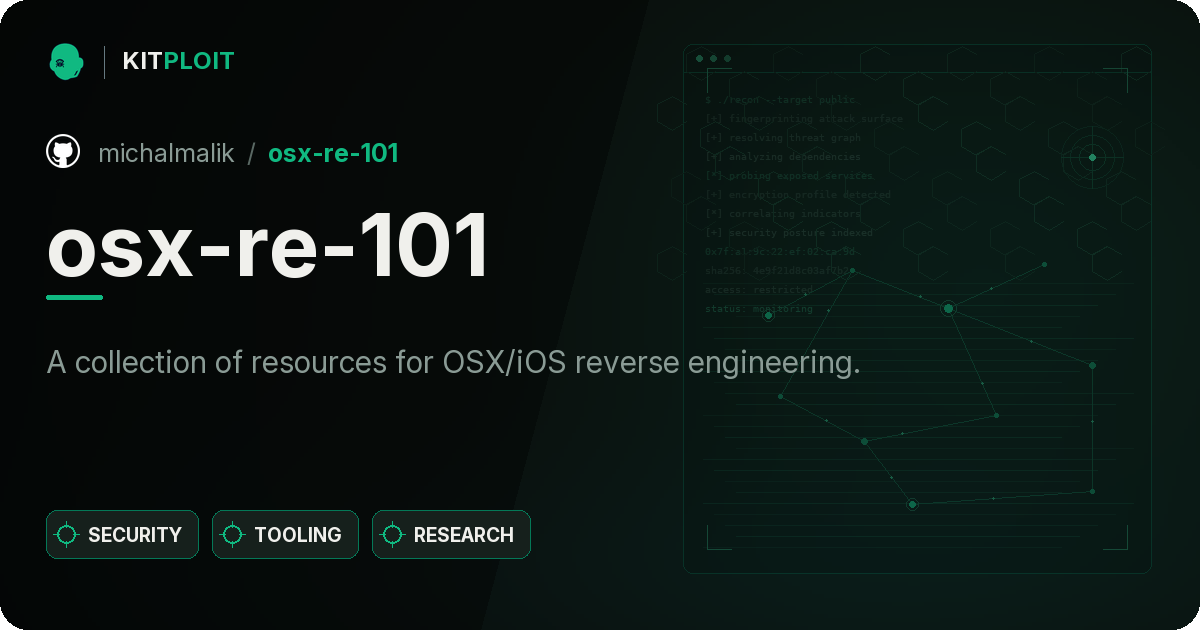
Task: Click the crosshair icon in RESEARCH tag
Action: tap(393, 535)
